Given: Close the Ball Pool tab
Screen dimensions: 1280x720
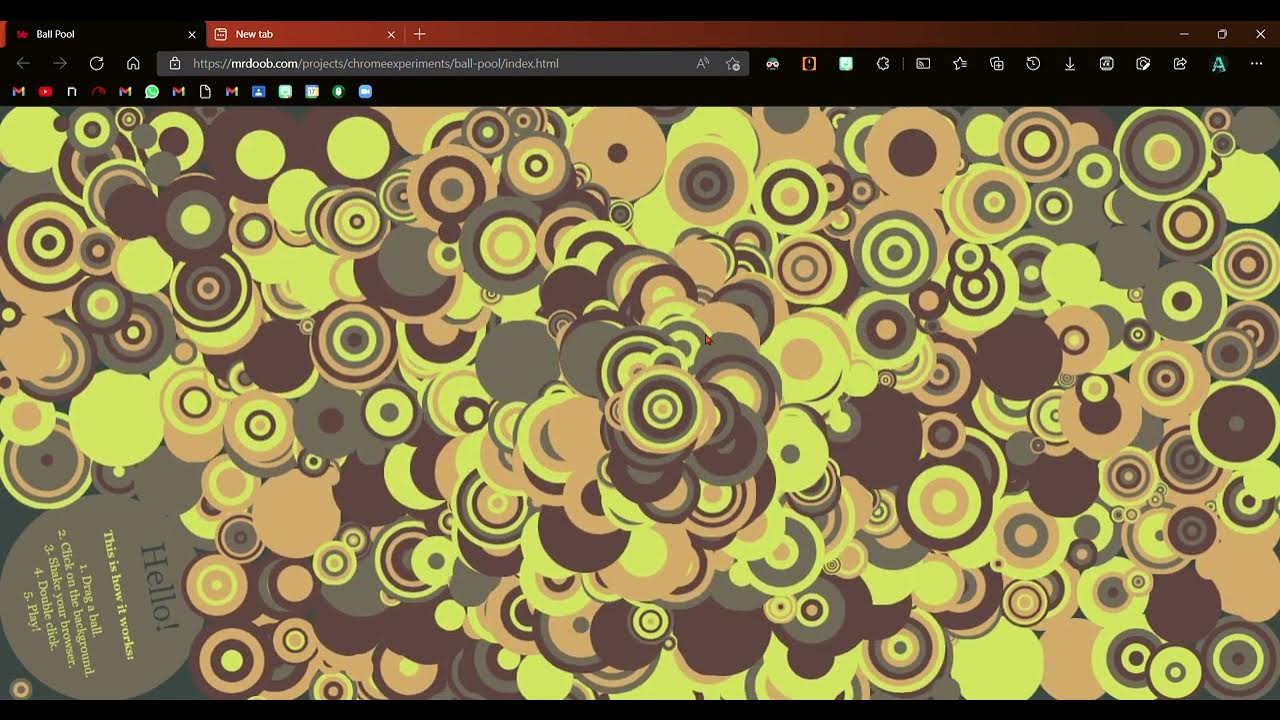Looking at the screenshot, I should click(x=192, y=34).
